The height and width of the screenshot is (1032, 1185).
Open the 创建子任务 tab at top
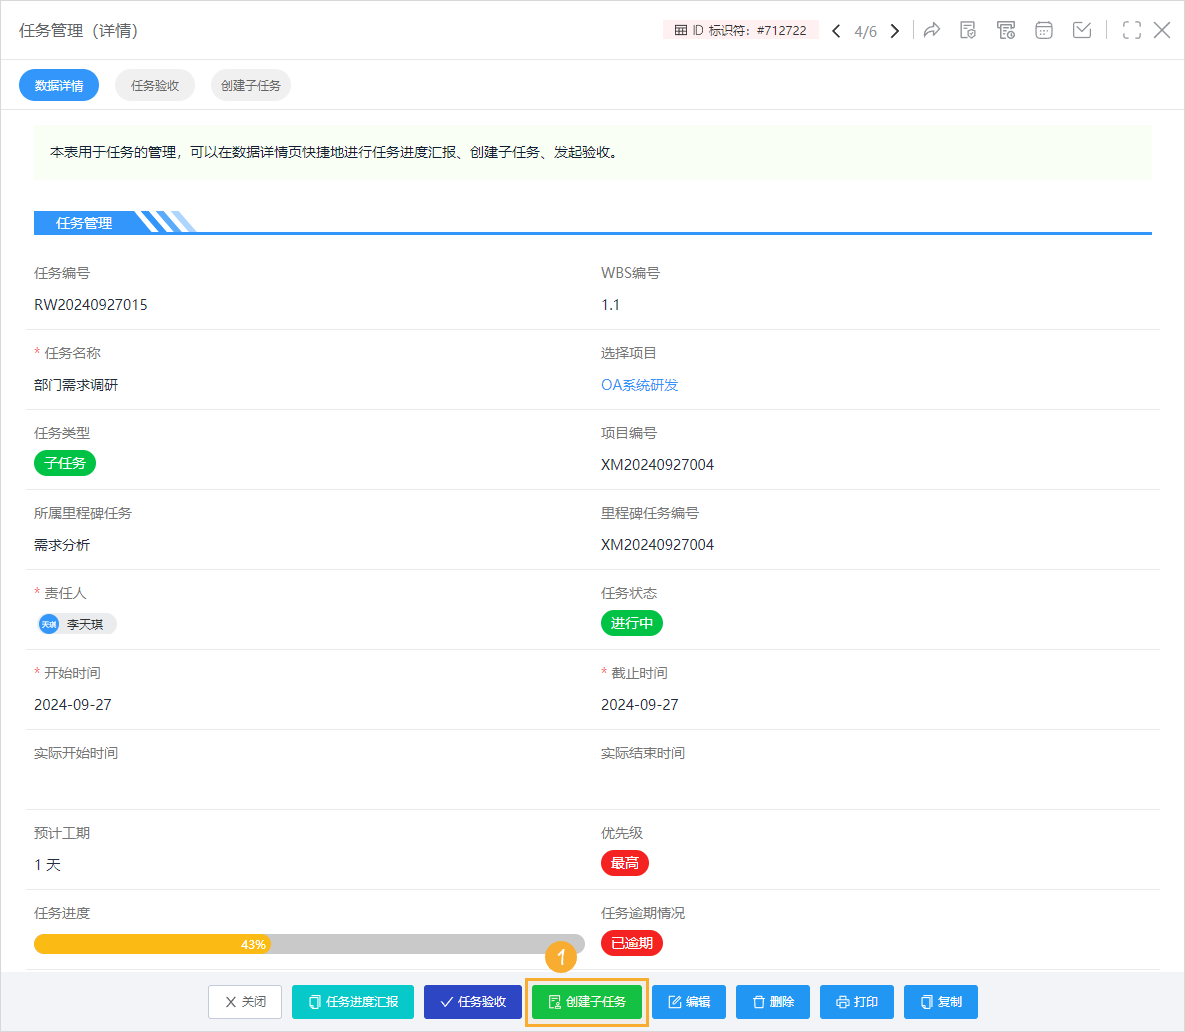tap(251, 86)
